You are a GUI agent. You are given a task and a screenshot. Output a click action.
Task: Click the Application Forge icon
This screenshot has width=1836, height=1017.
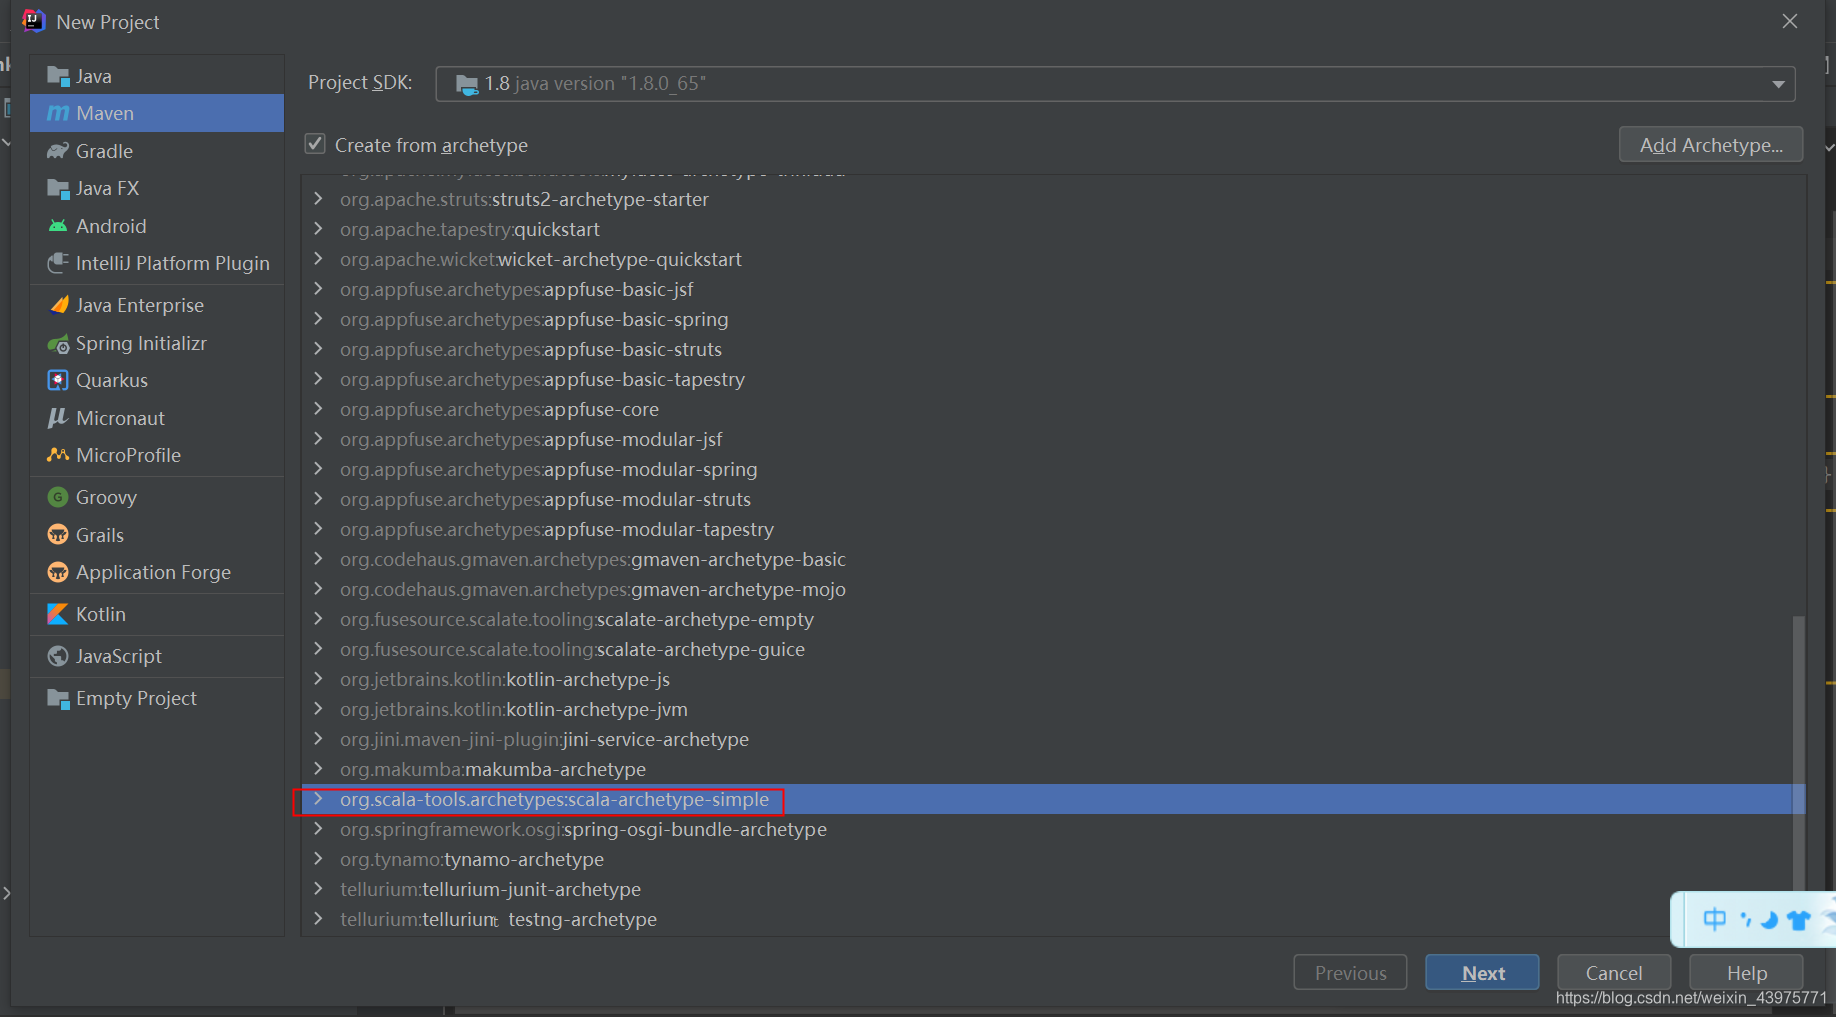tap(58, 572)
